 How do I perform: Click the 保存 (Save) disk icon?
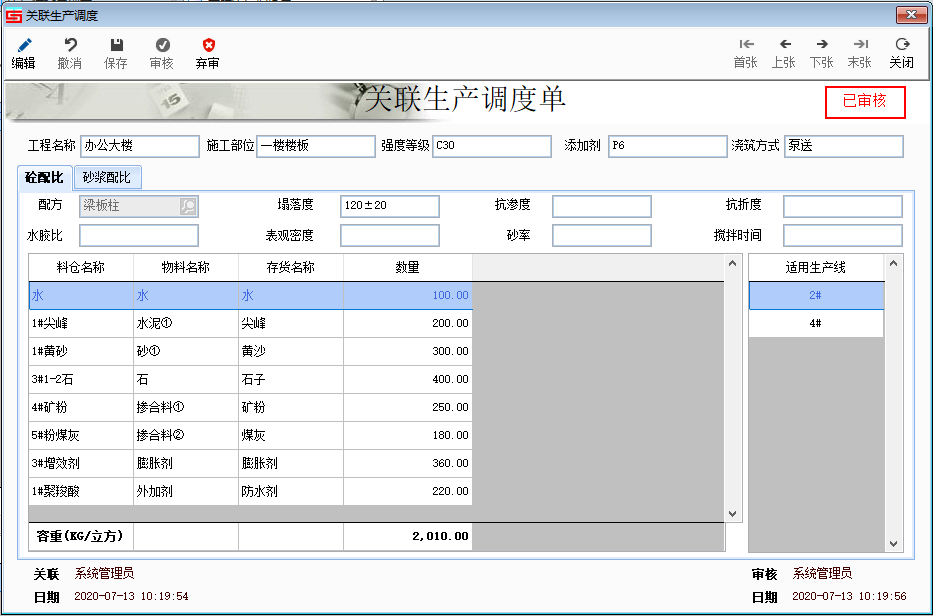click(116, 46)
